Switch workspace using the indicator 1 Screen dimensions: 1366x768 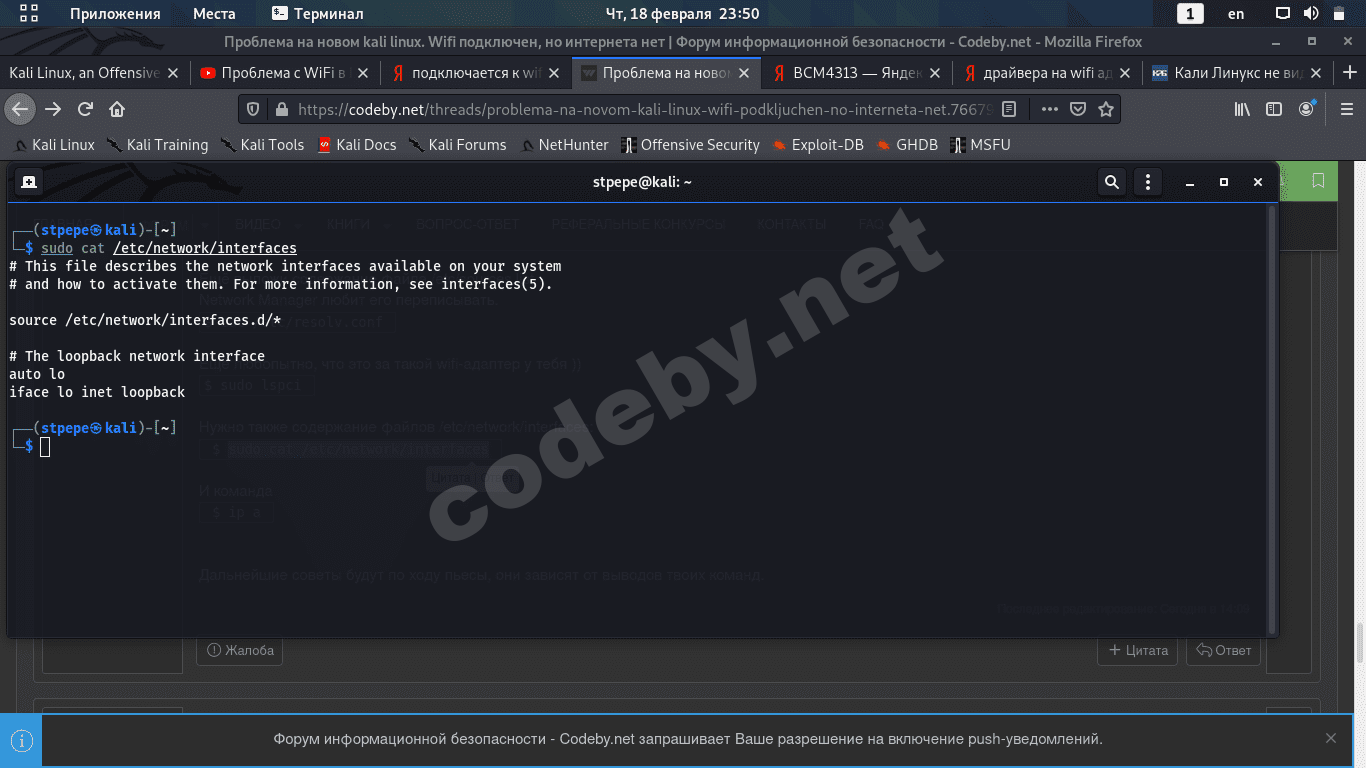[1190, 14]
